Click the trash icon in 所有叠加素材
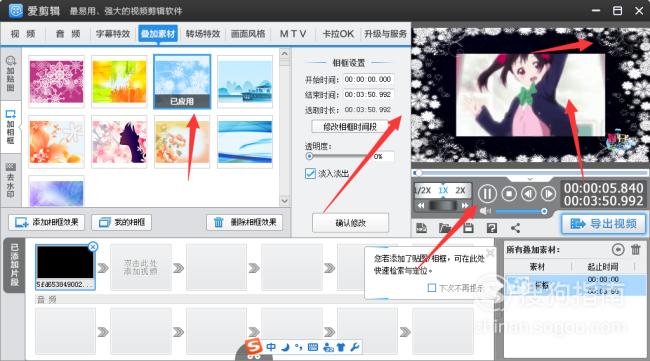Screen dimensions: 650x361 [x=635, y=250]
